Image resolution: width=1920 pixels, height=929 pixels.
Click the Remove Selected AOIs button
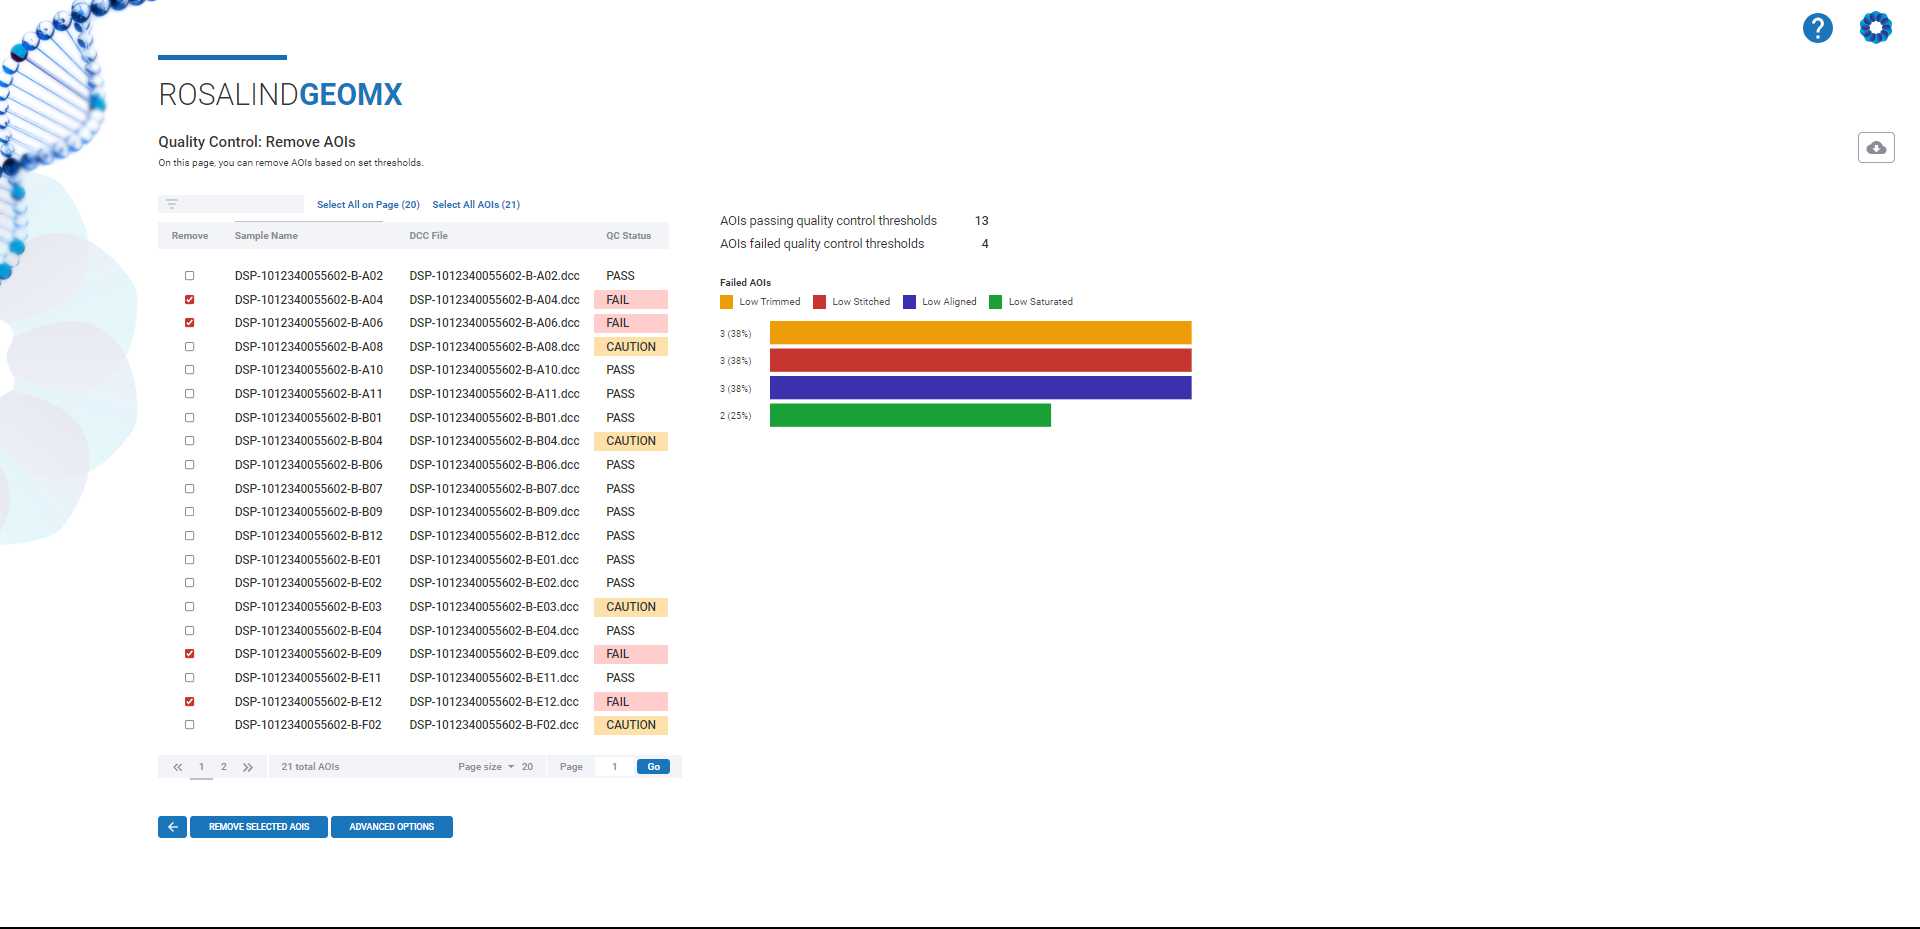259,827
